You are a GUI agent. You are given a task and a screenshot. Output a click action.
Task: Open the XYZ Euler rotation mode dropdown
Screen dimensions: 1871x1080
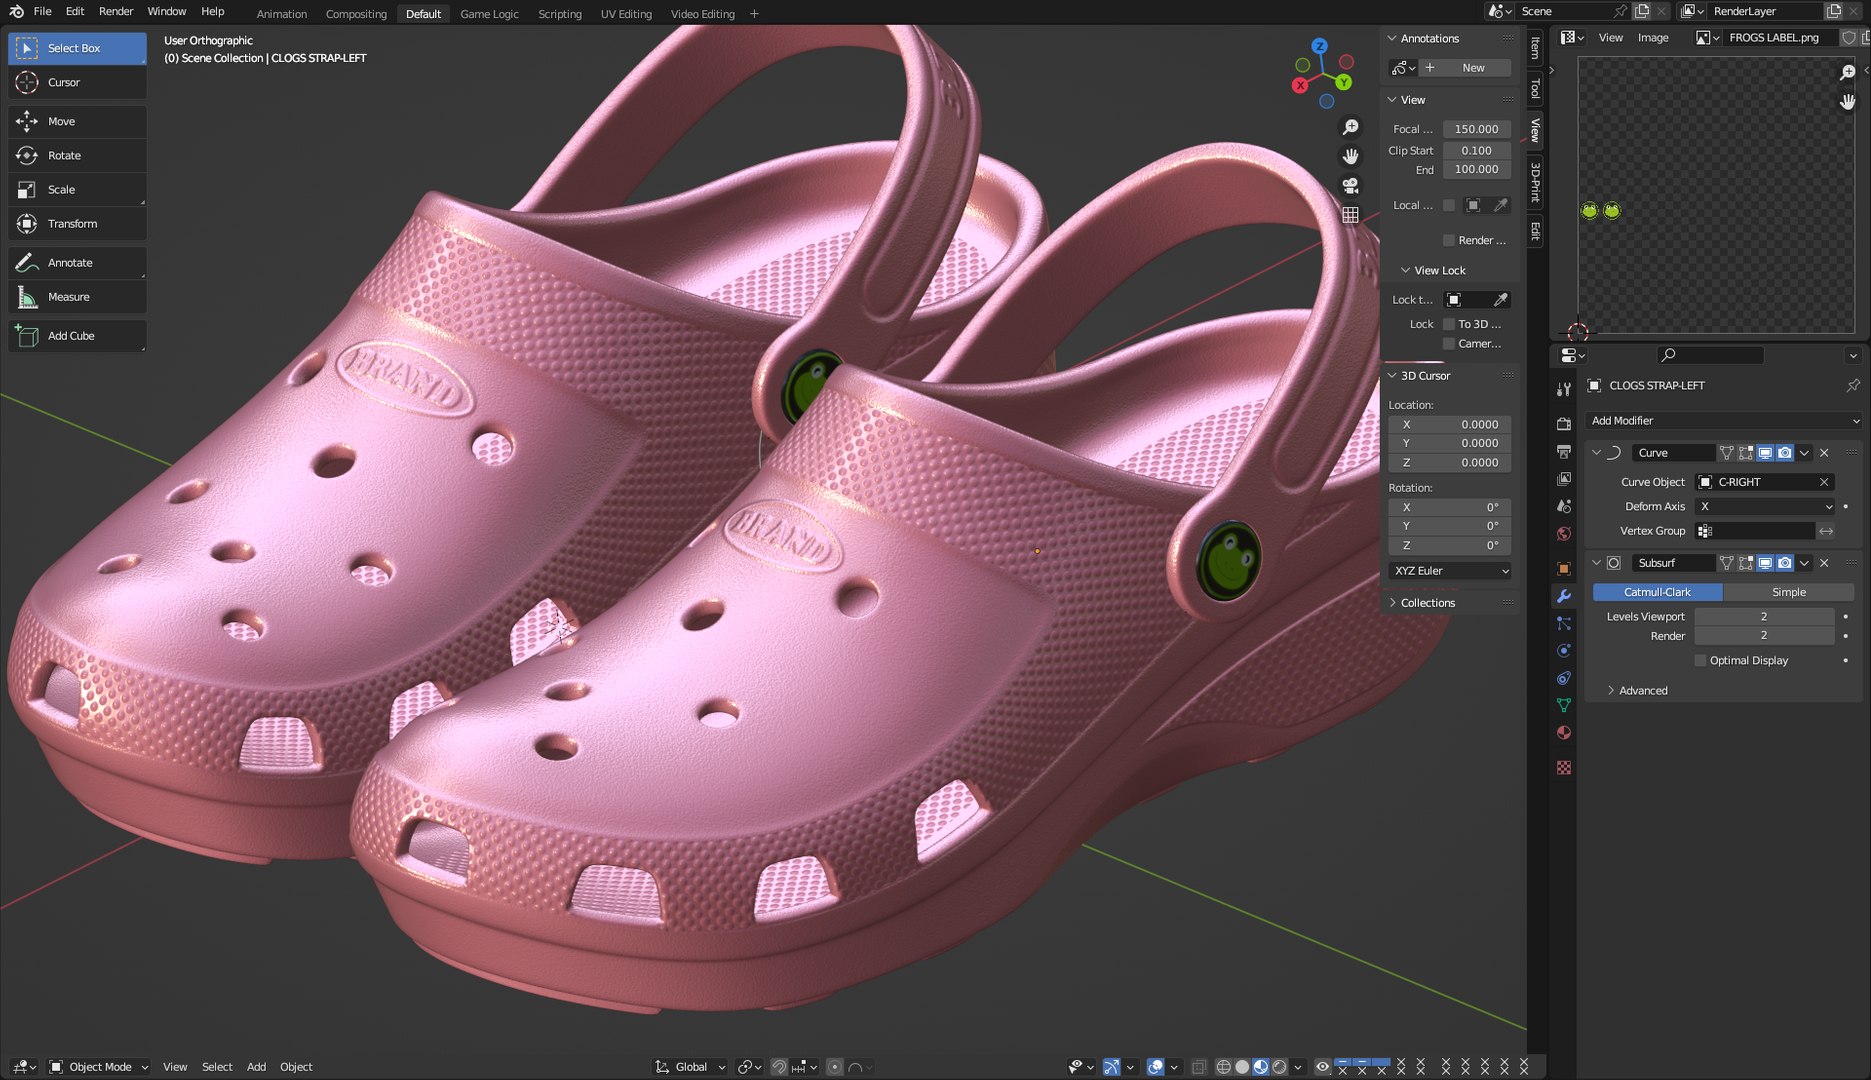pos(1450,571)
